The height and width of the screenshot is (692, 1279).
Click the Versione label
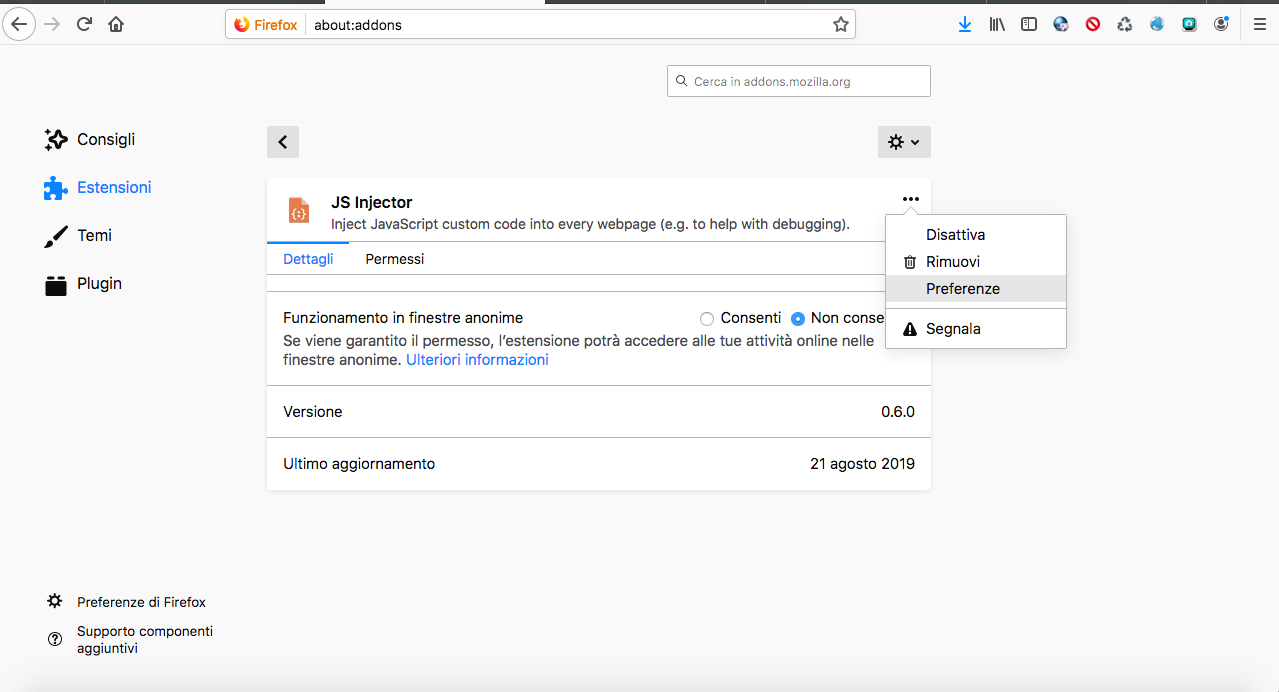coord(312,412)
